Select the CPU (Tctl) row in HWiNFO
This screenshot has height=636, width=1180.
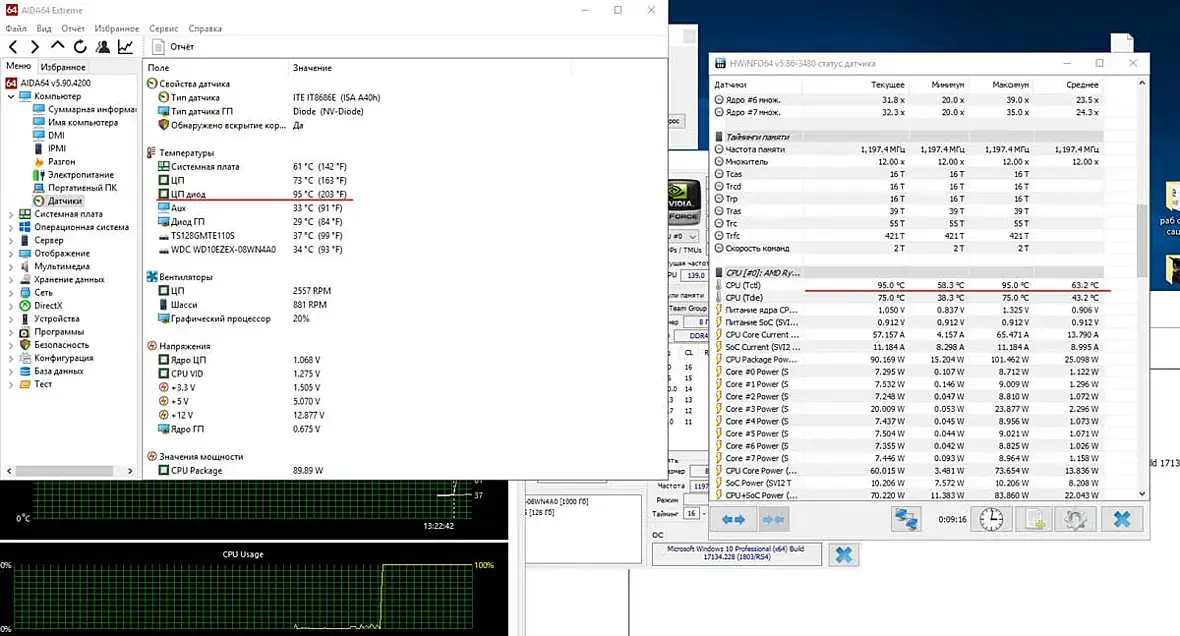[908, 285]
